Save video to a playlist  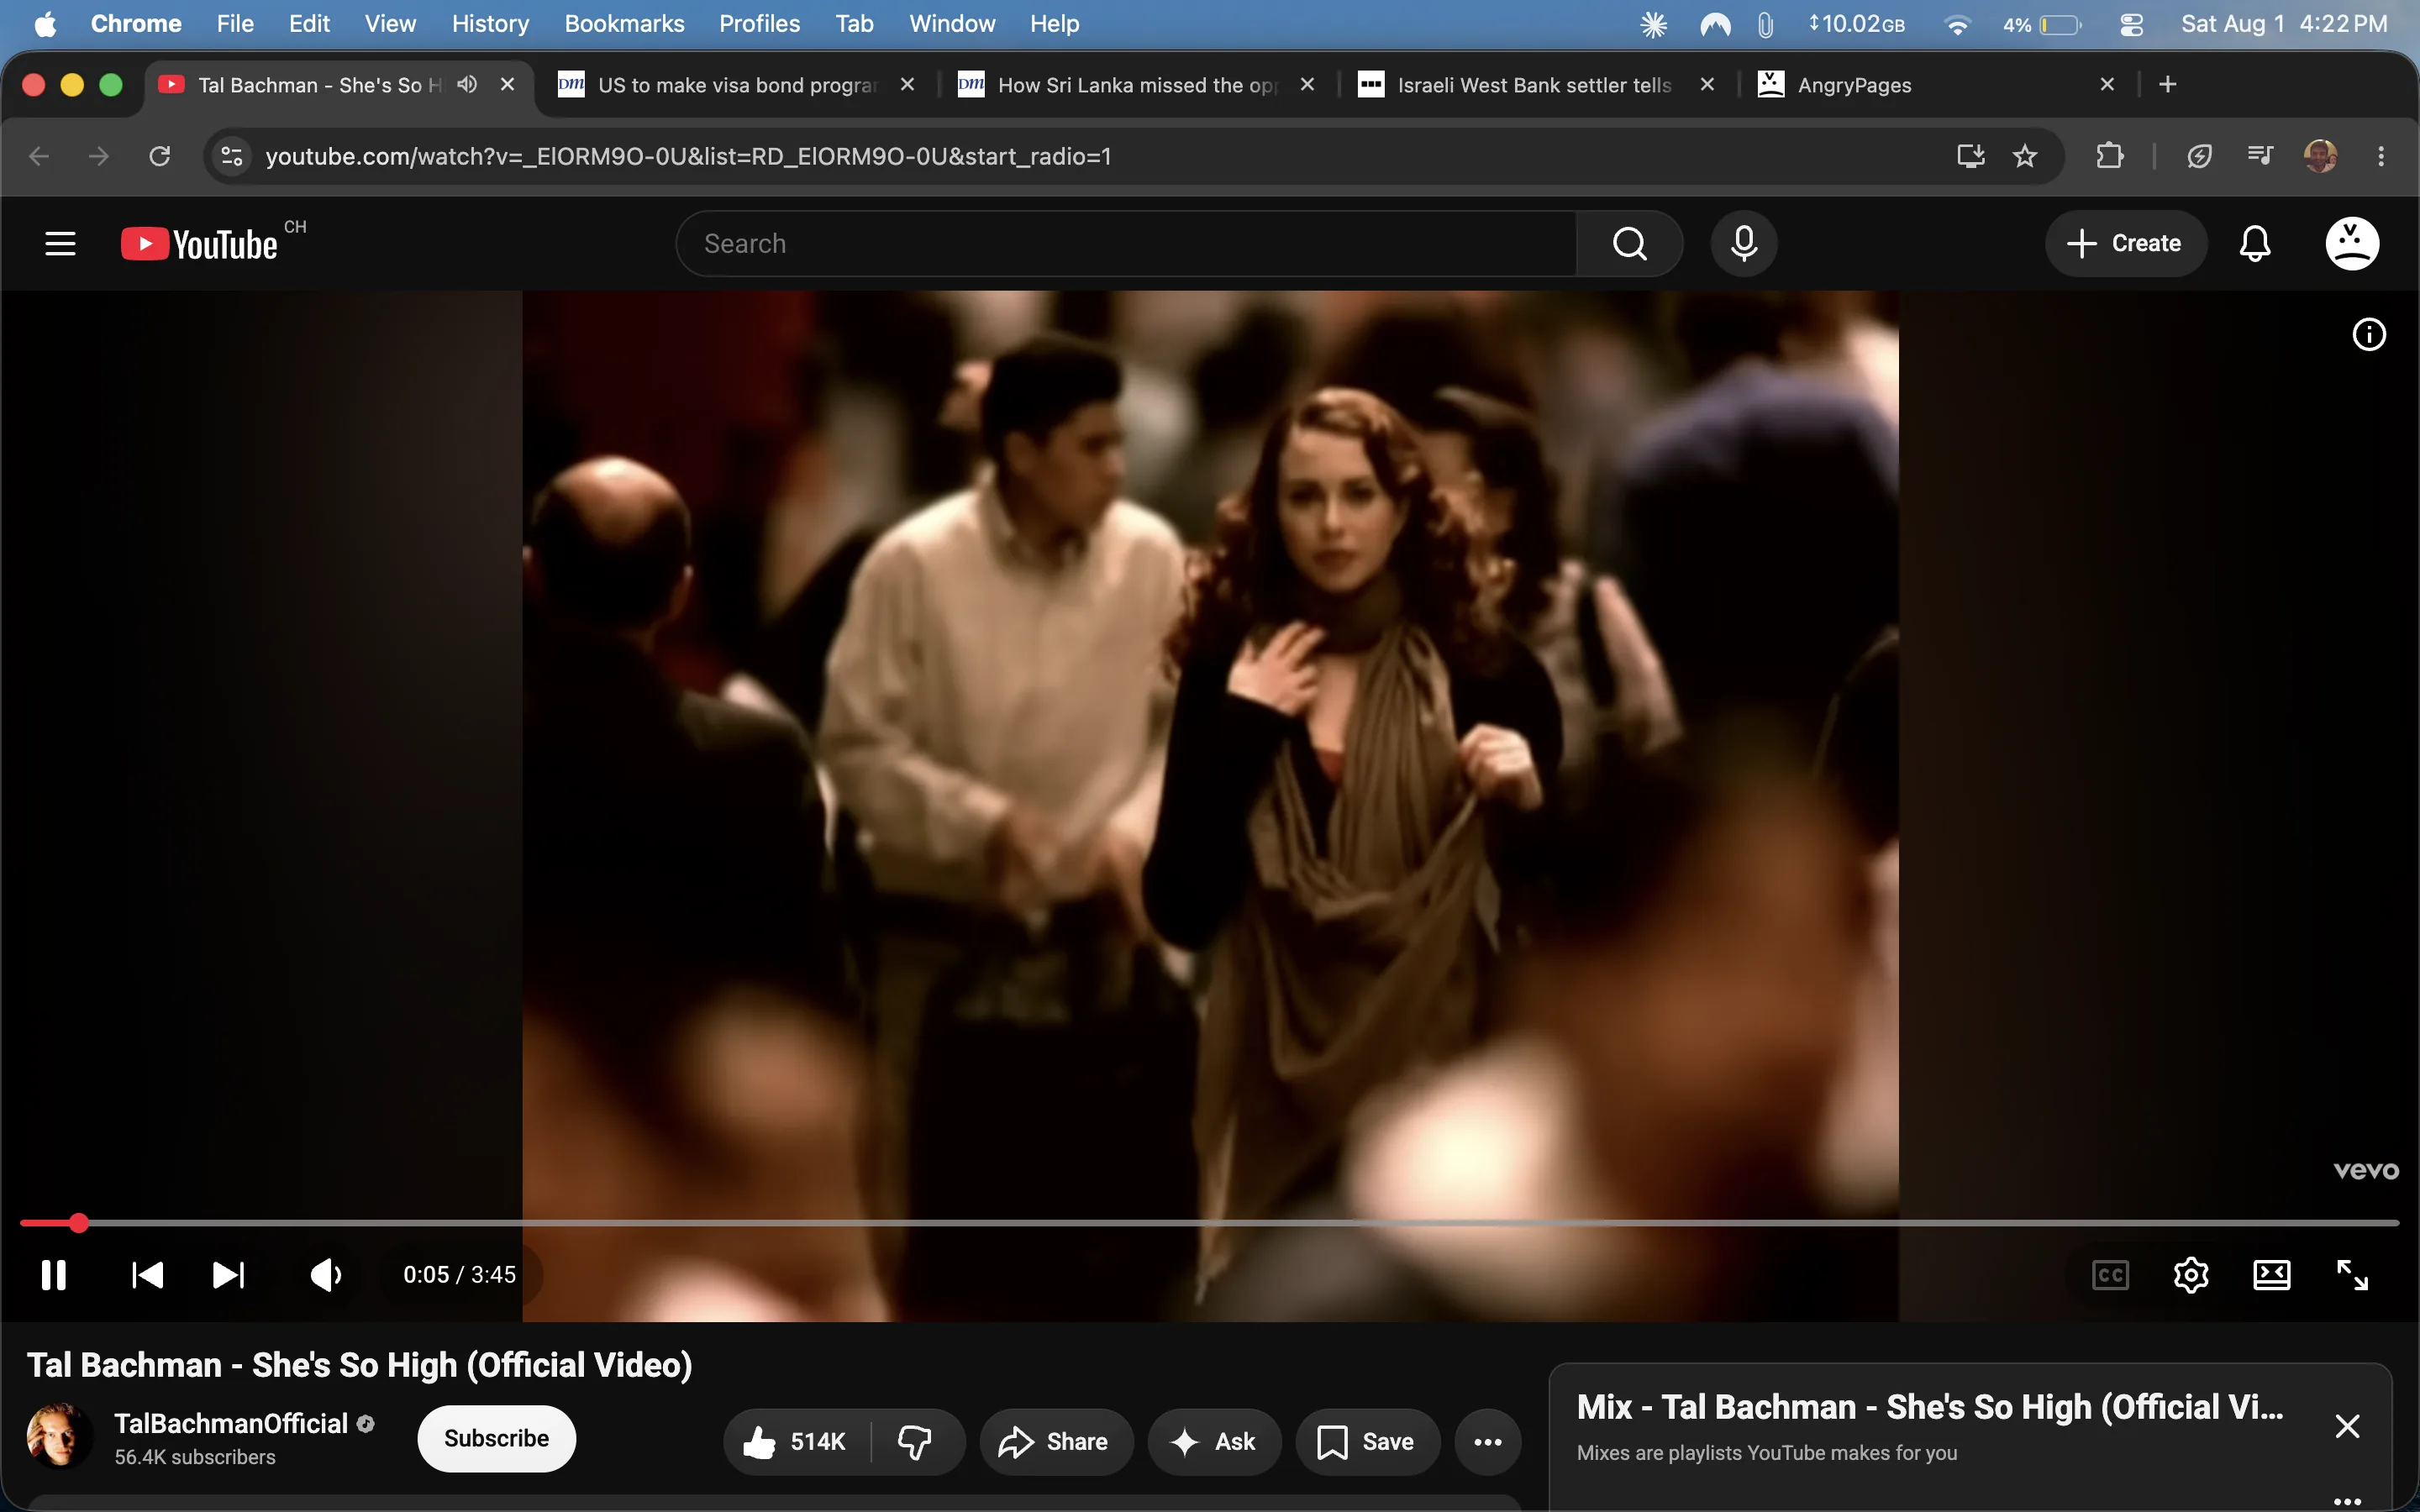point(1367,1442)
